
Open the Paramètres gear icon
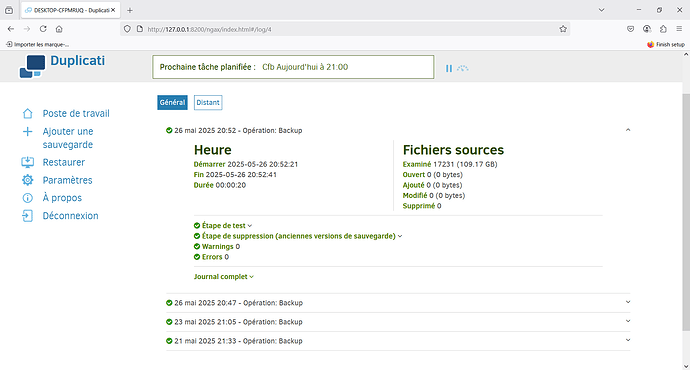27,180
